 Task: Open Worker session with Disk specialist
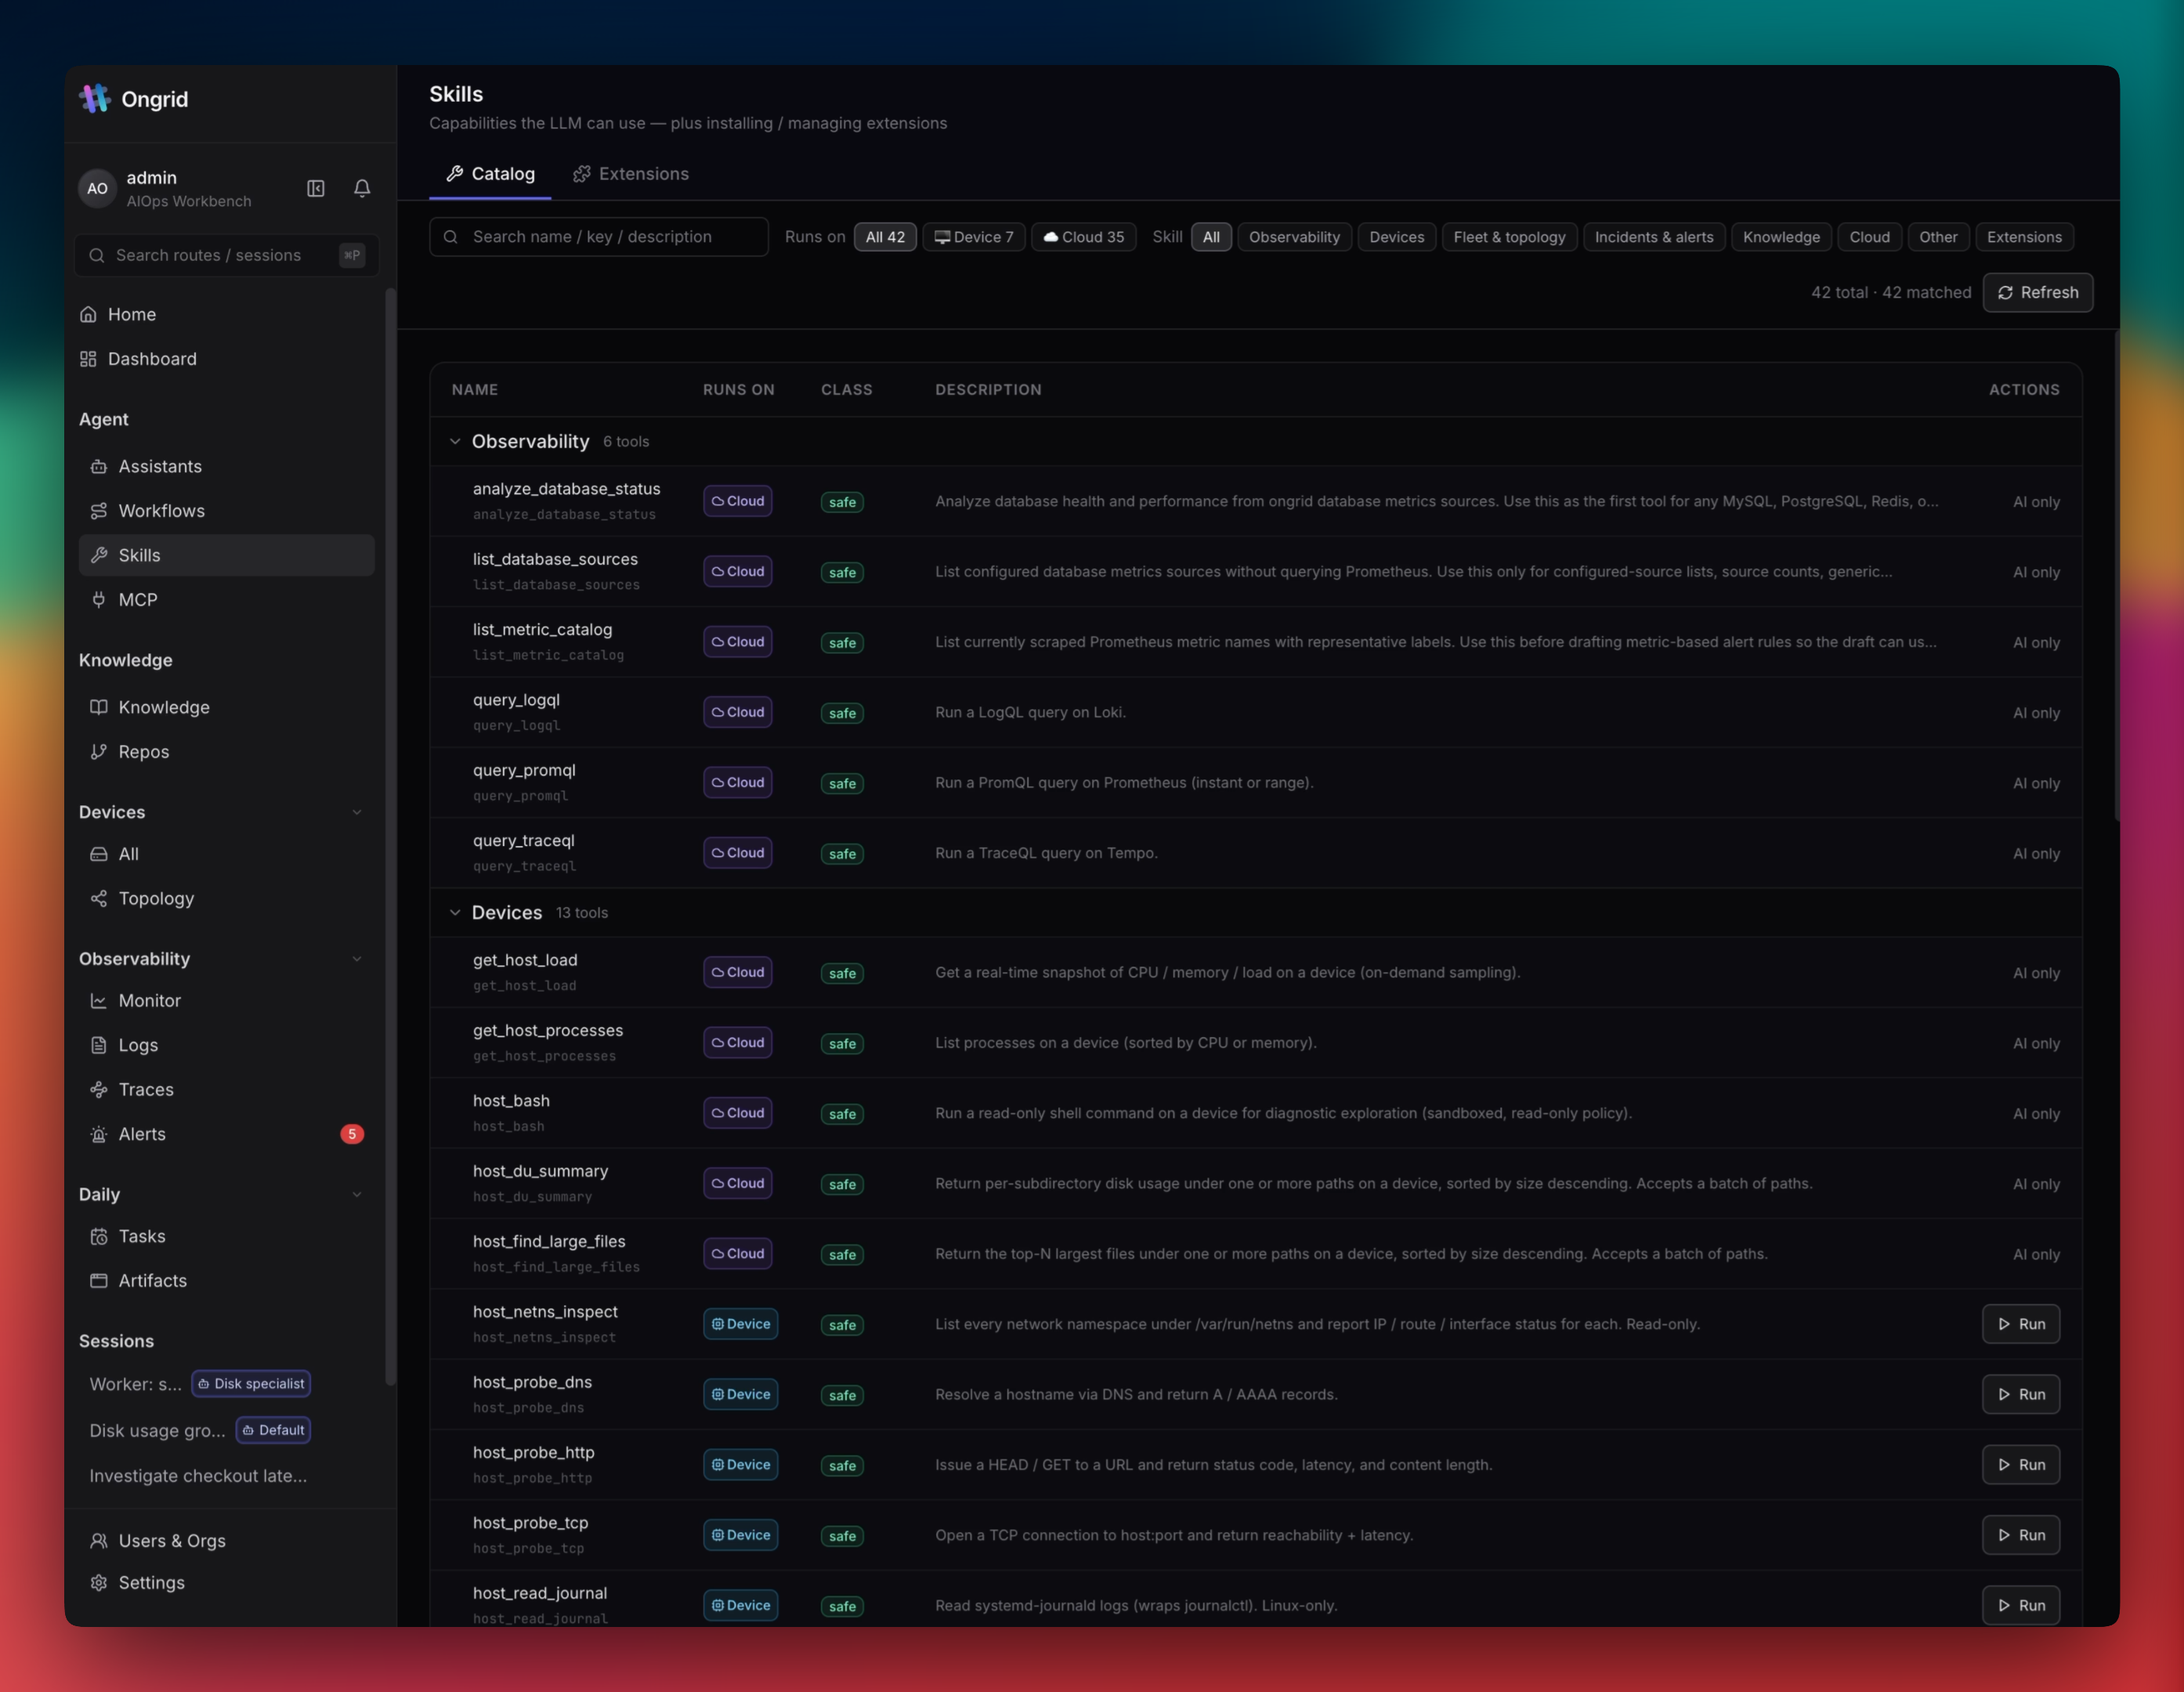(200, 1384)
